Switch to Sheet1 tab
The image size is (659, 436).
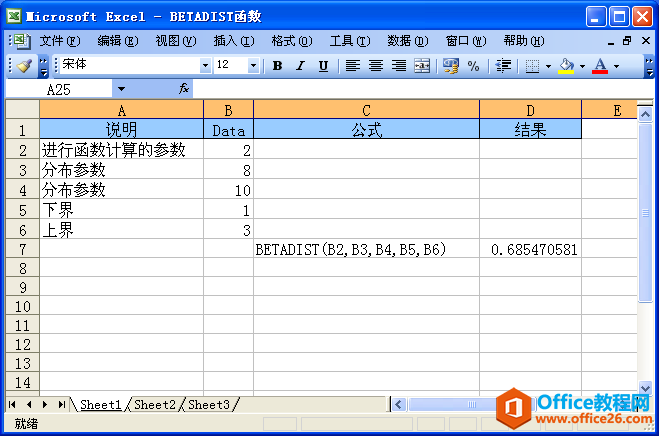tap(100, 404)
